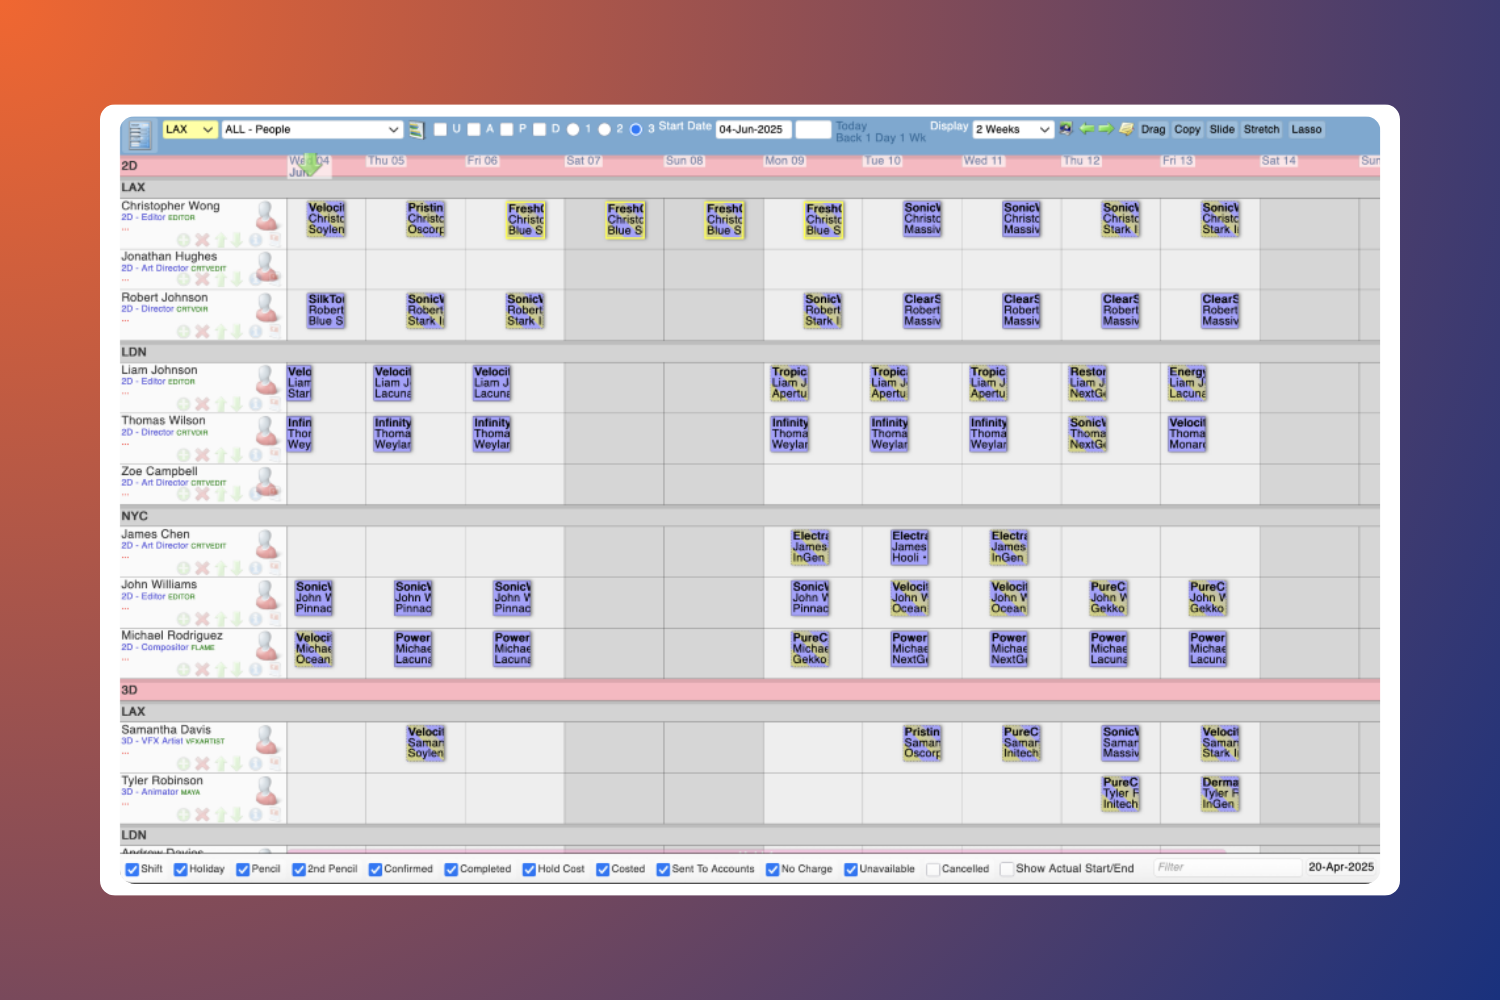Image resolution: width=1500 pixels, height=1000 pixels.
Task: Click the 3D department header row
Action: pyautogui.click(x=750, y=690)
